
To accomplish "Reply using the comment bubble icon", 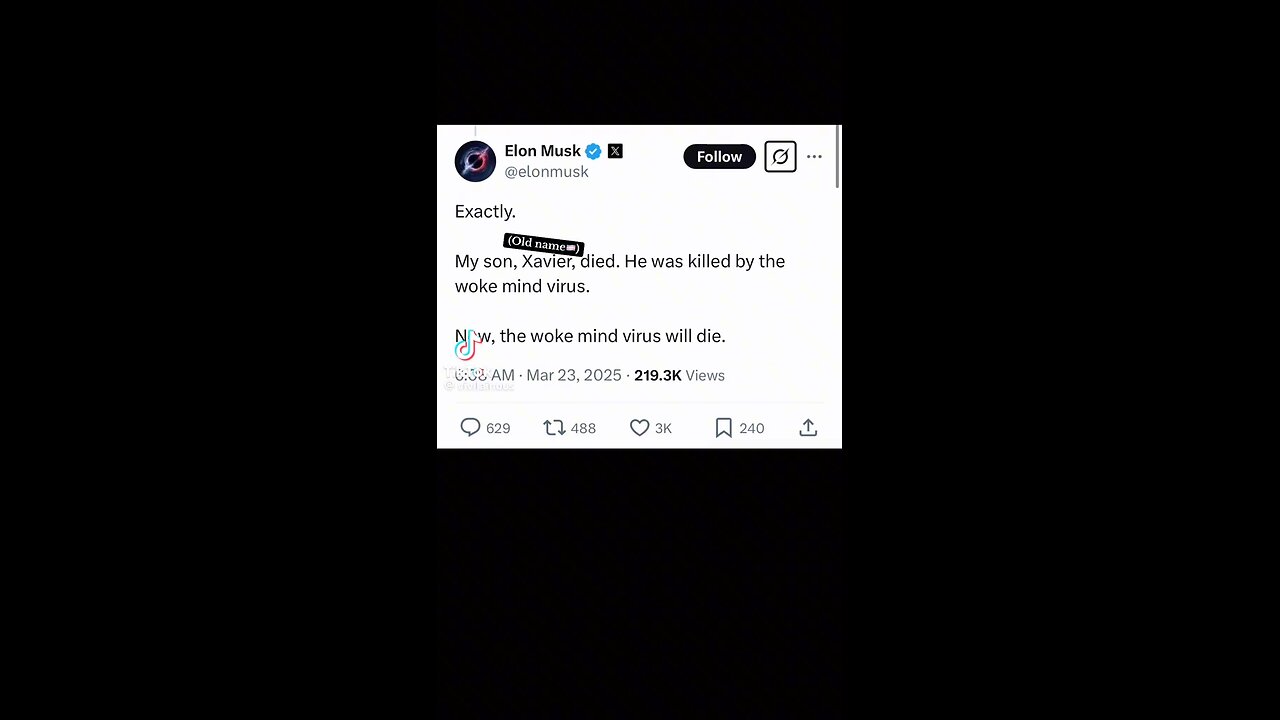I will tap(470, 428).
